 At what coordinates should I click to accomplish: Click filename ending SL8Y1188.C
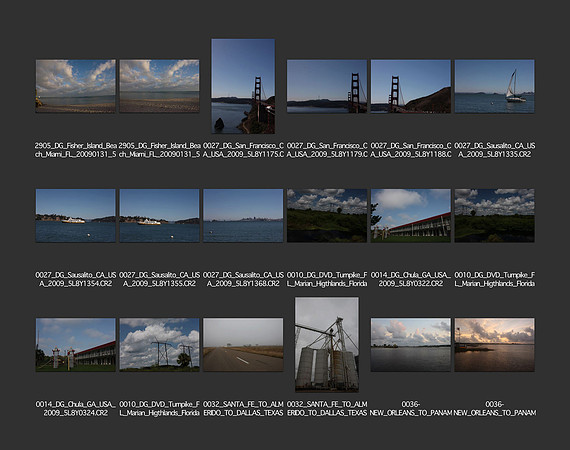pos(411,150)
